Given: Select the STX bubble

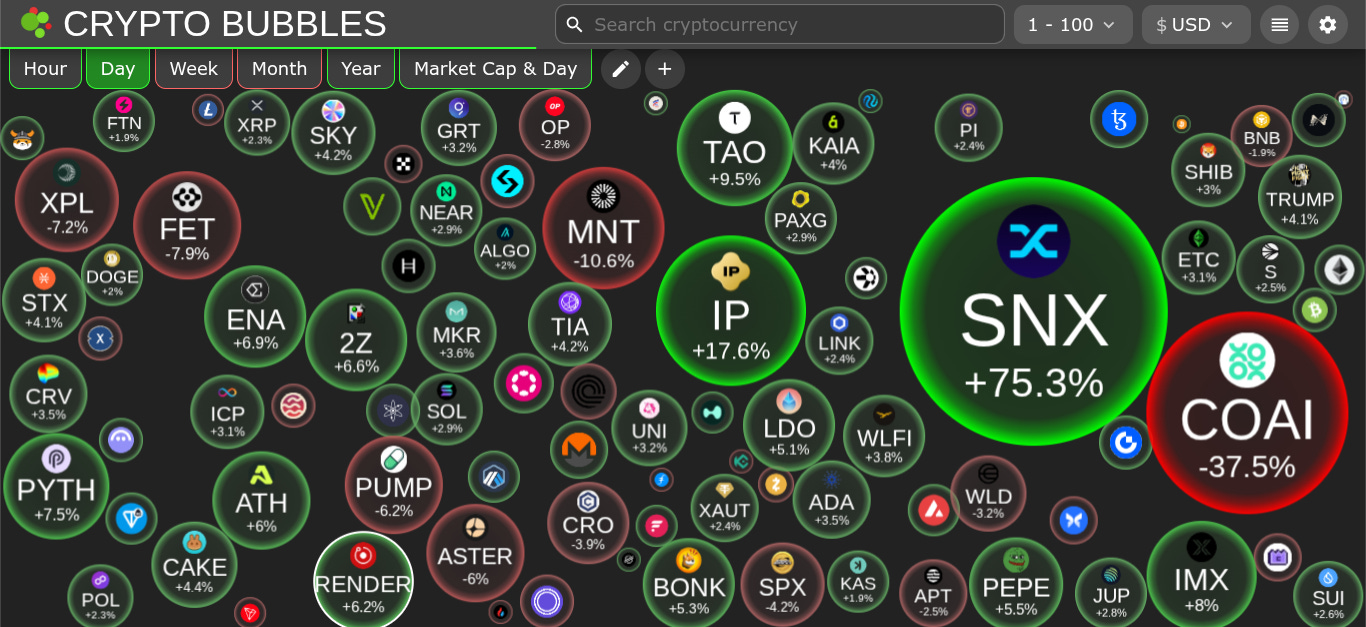Looking at the screenshot, I should [44, 300].
